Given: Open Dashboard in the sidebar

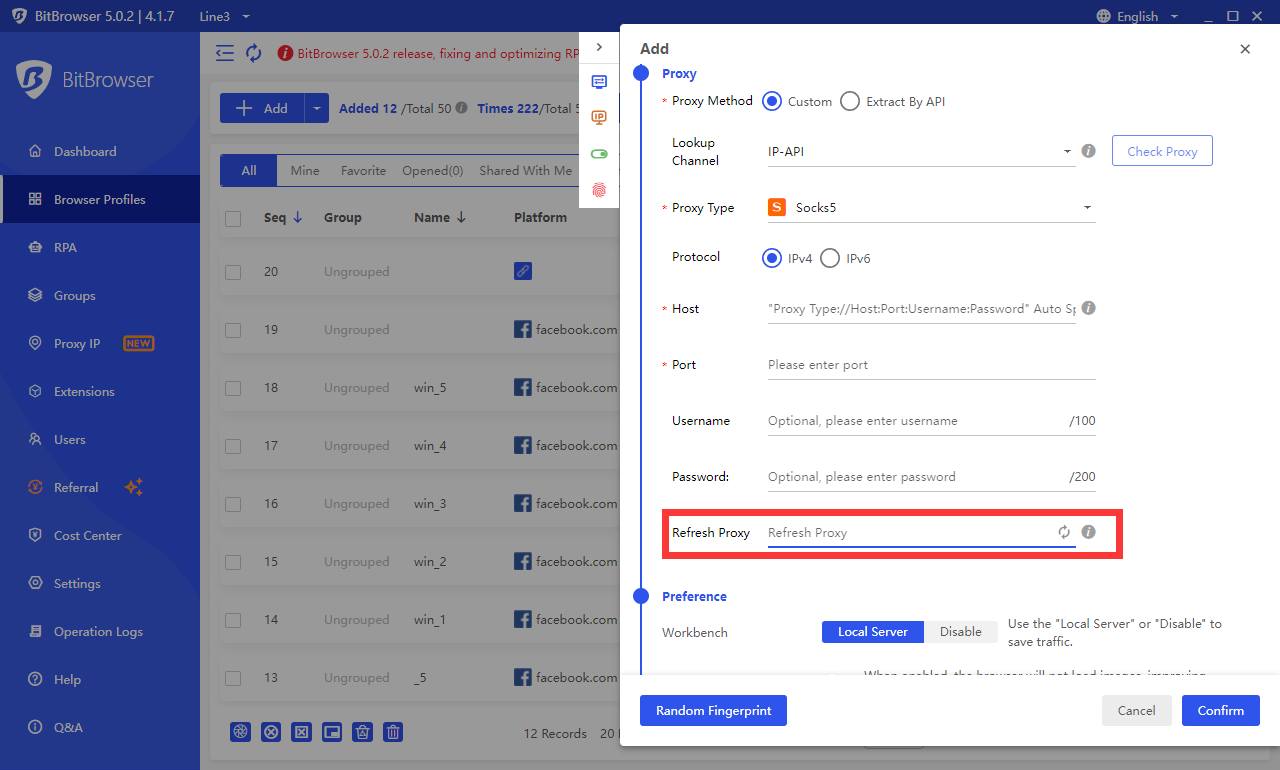Looking at the screenshot, I should coord(100,151).
